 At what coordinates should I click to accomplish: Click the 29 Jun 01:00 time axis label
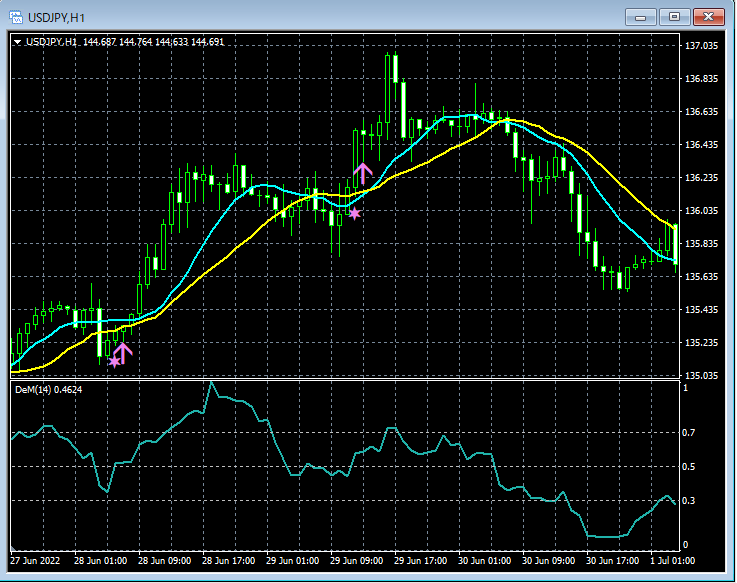[x=292, y=561]
